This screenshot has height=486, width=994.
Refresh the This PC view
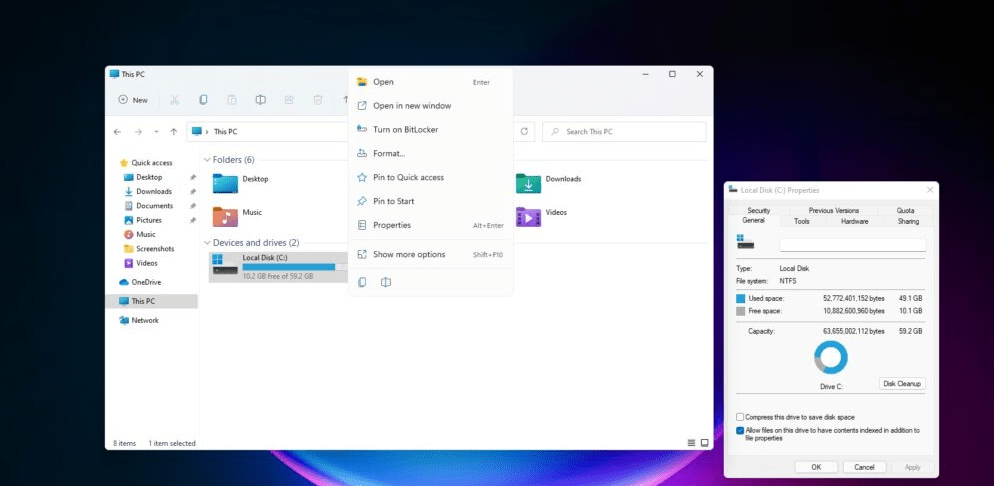pos(524,132)
